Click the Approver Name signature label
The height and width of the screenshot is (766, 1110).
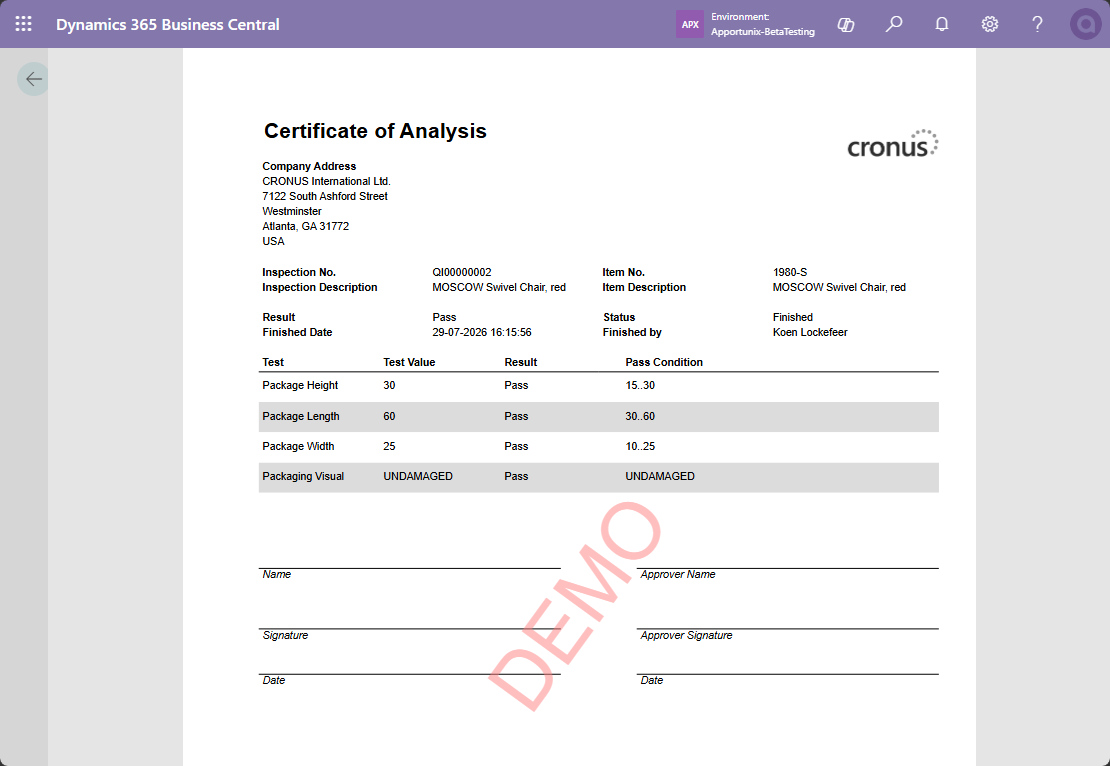pyautogui.click(x=677, y=575)
